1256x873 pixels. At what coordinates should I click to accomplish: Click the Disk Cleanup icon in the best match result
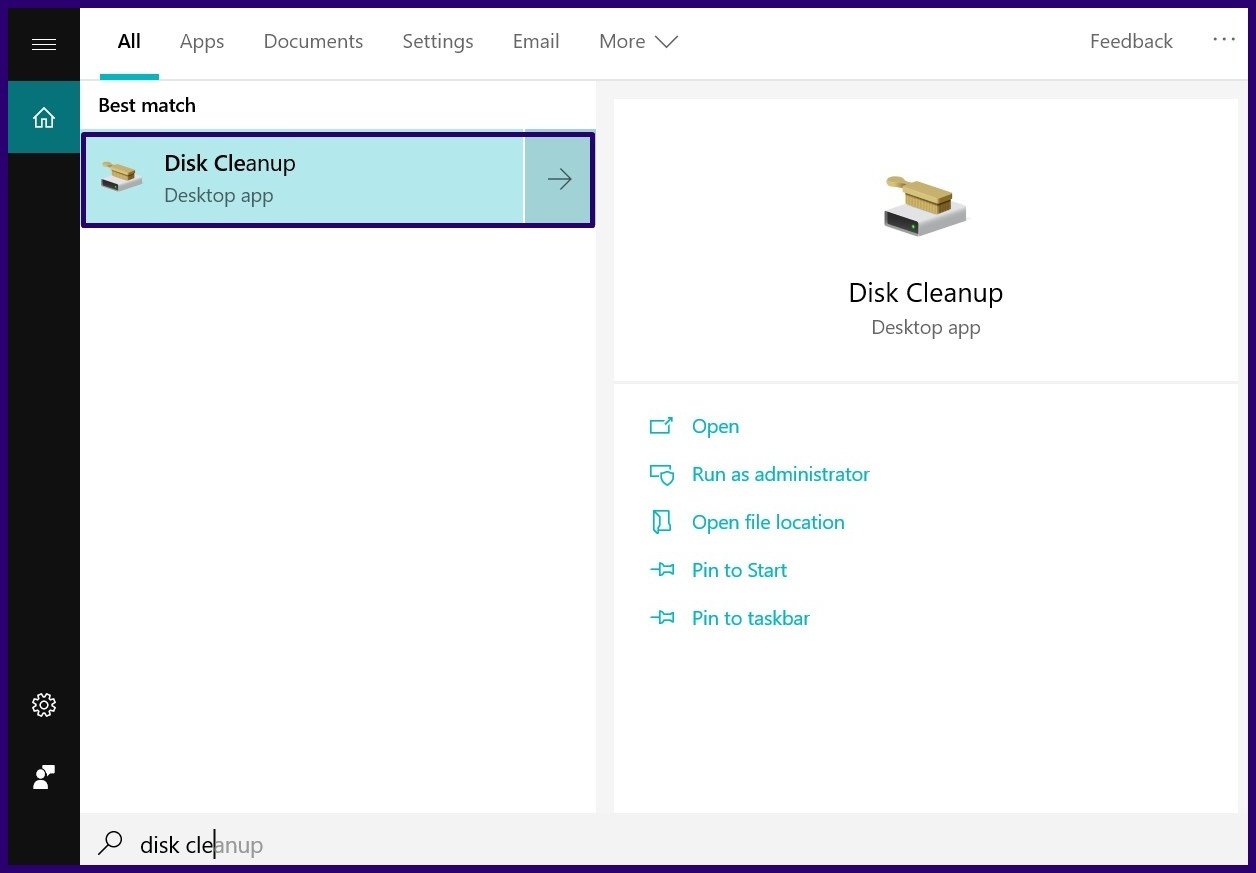click(x=122, y=179)
